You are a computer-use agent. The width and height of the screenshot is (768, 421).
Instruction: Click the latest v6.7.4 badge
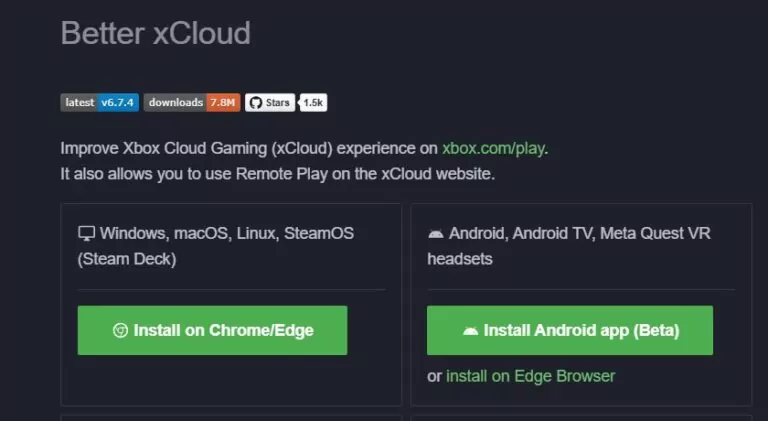[x=99, y=103]
